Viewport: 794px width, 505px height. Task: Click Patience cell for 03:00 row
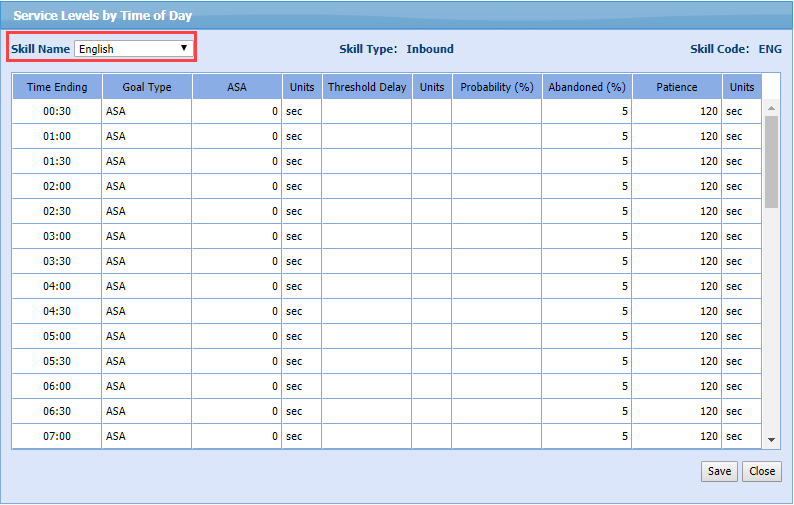[x=676, y=236]
